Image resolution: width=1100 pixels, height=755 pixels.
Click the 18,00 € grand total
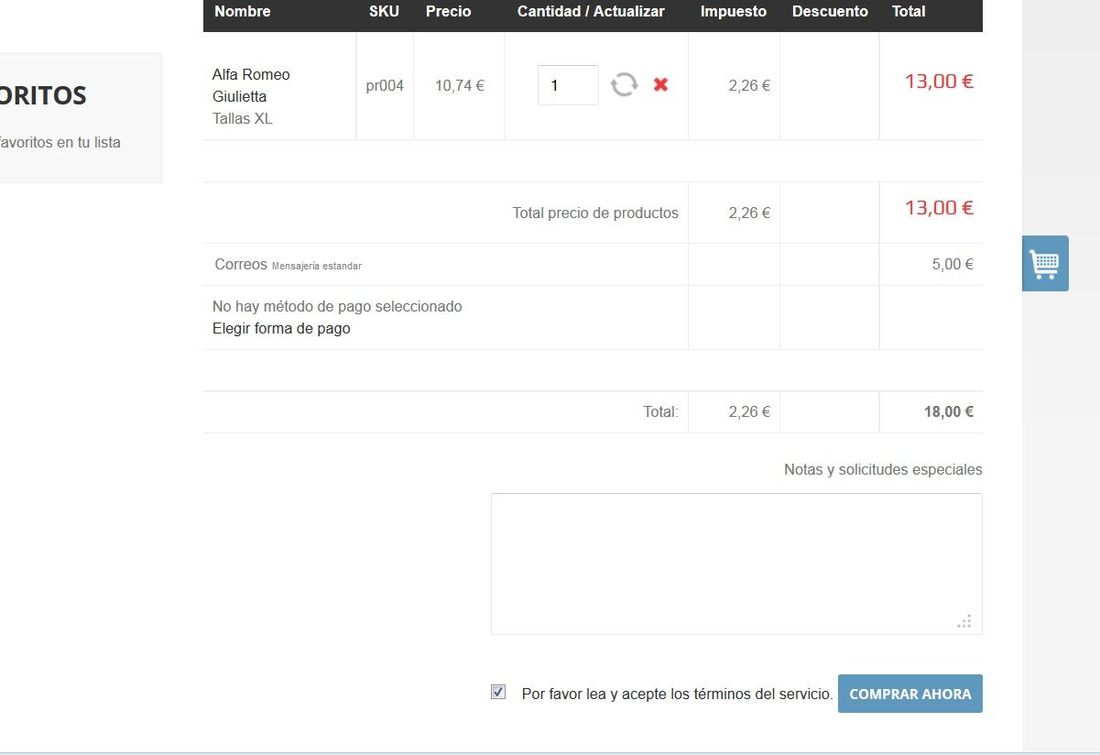[948, 412]
